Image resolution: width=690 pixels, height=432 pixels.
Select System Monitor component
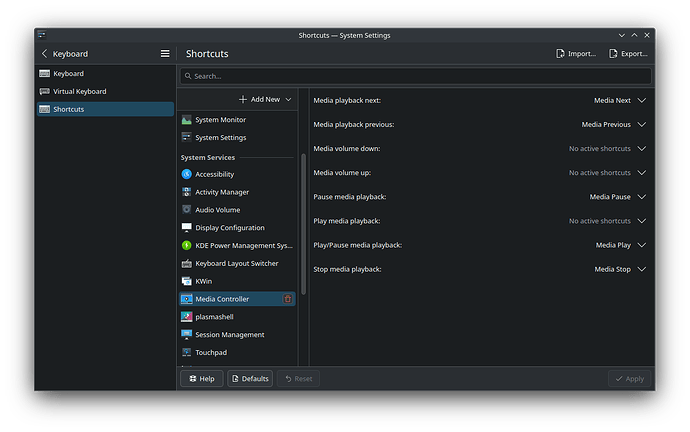237,120
